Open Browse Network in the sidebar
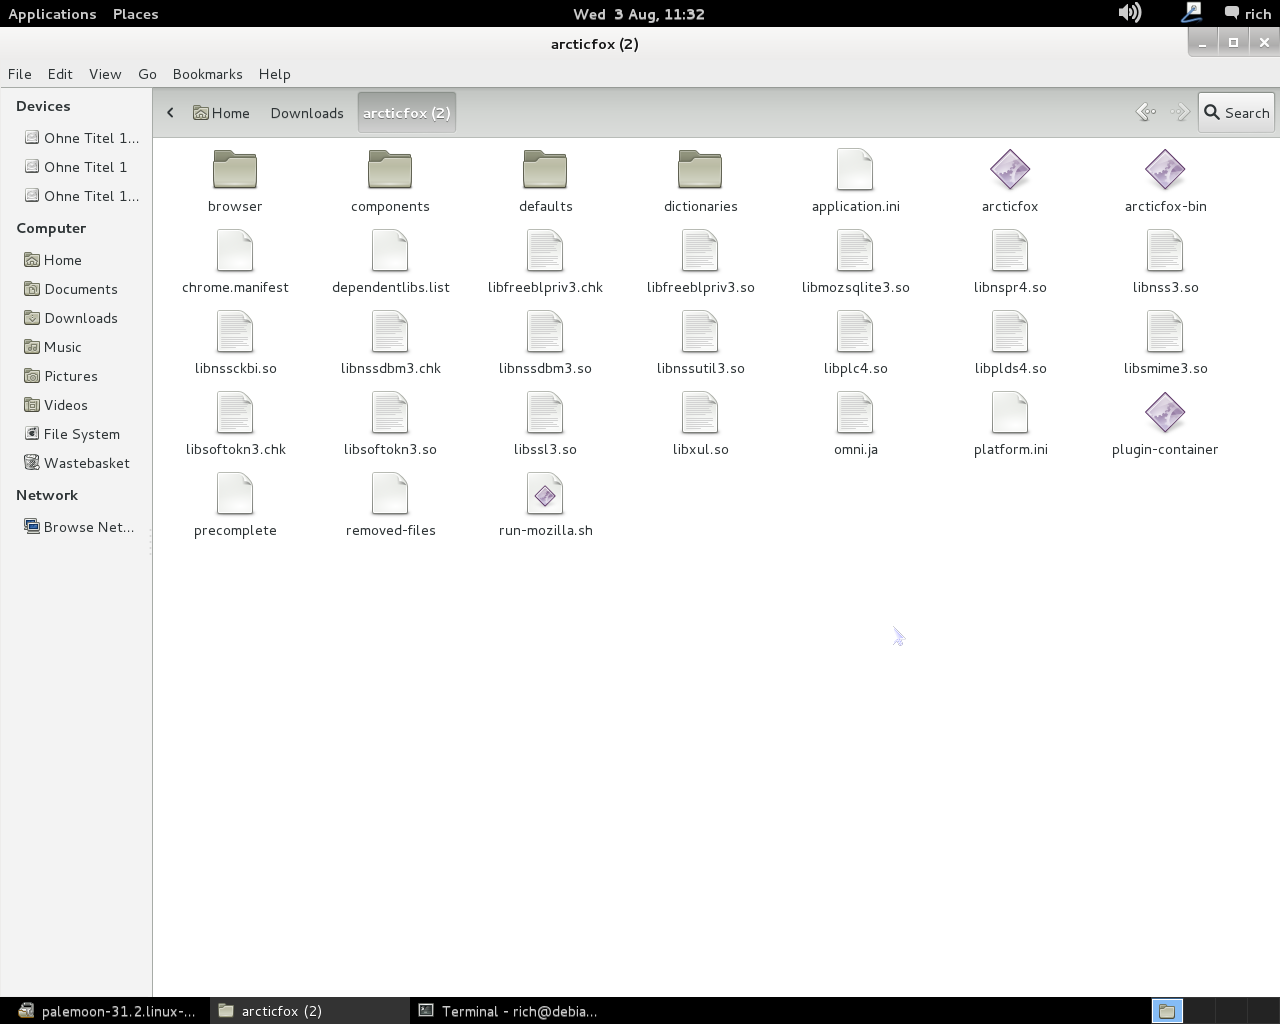 (79, 527)
